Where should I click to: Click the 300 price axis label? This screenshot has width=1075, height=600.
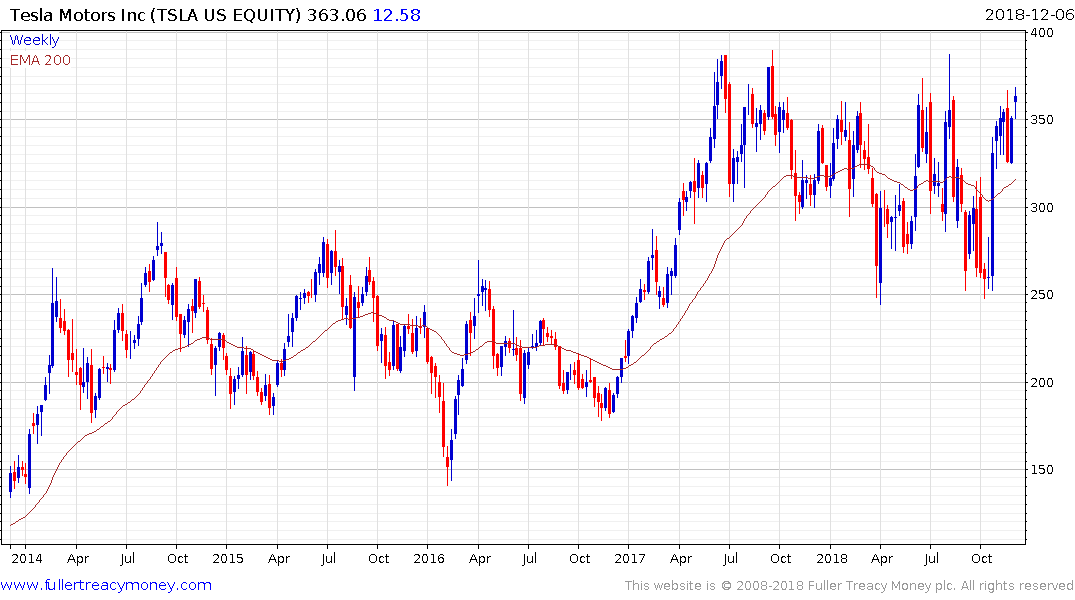[1042, 207]
